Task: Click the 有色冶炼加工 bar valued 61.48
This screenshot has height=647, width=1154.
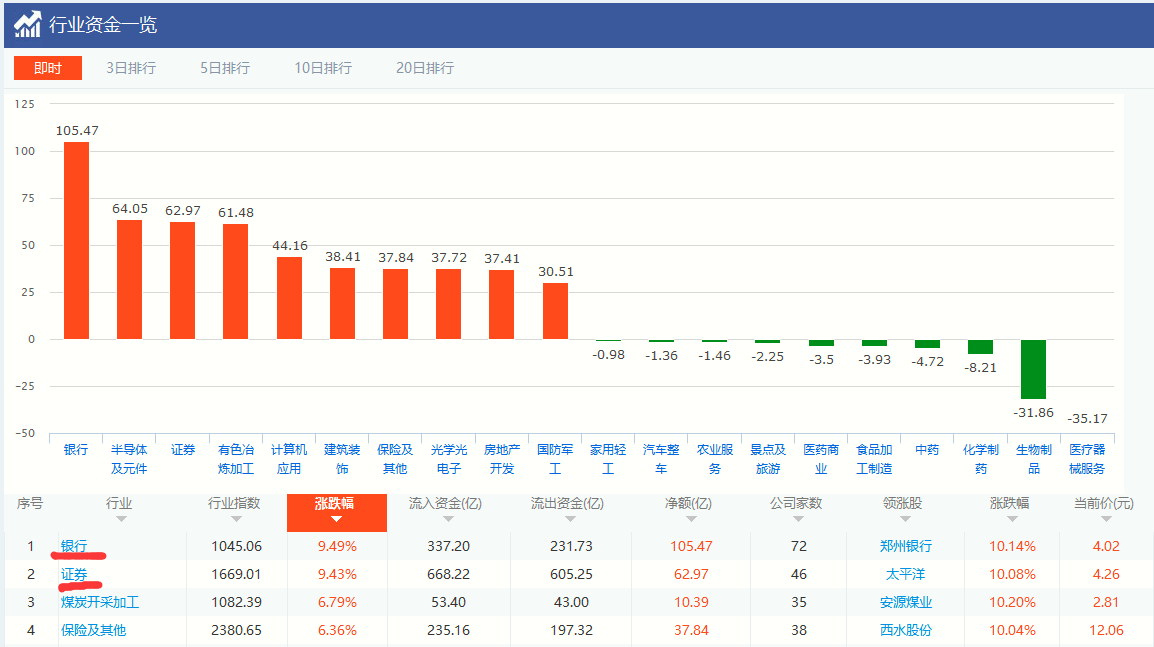Action: tap(236, 282)
